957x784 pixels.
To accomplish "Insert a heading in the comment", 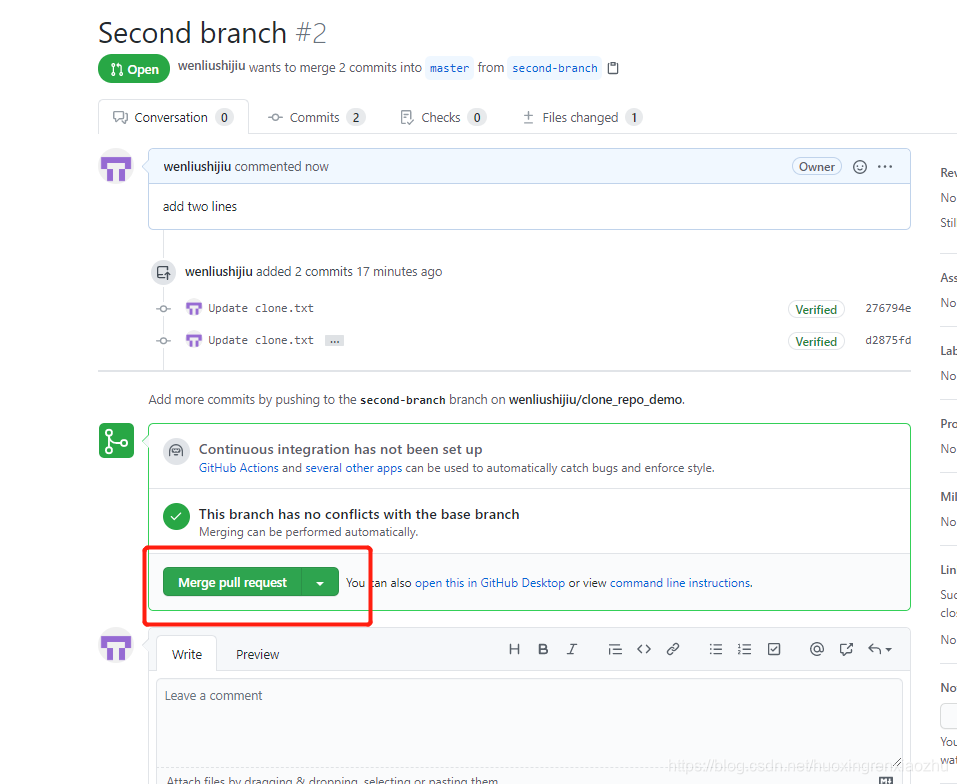I will 514,649.
